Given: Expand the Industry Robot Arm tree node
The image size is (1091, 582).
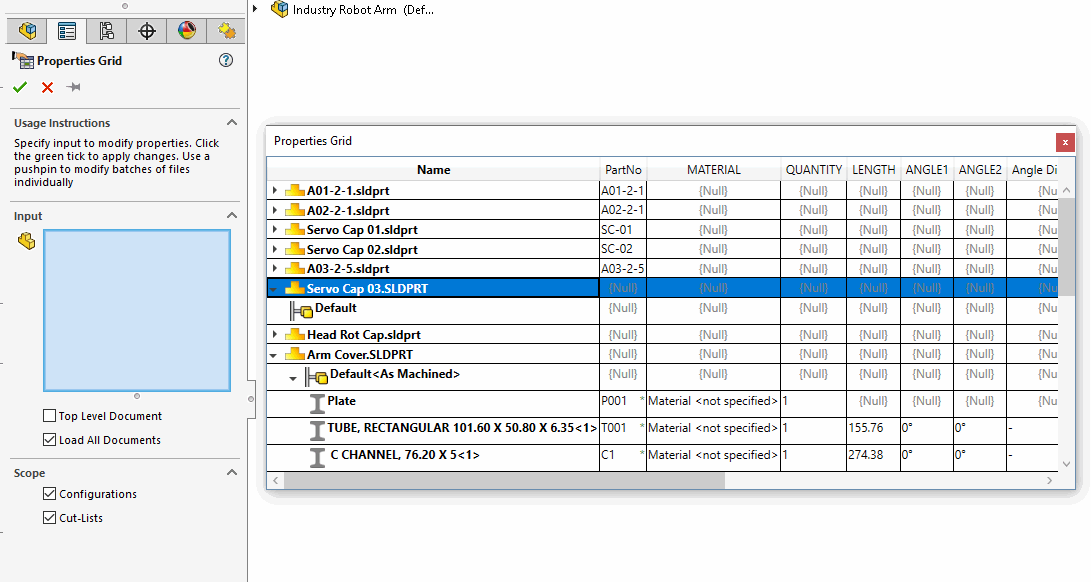Looking at the screenshot, I should tap(255, 9).
